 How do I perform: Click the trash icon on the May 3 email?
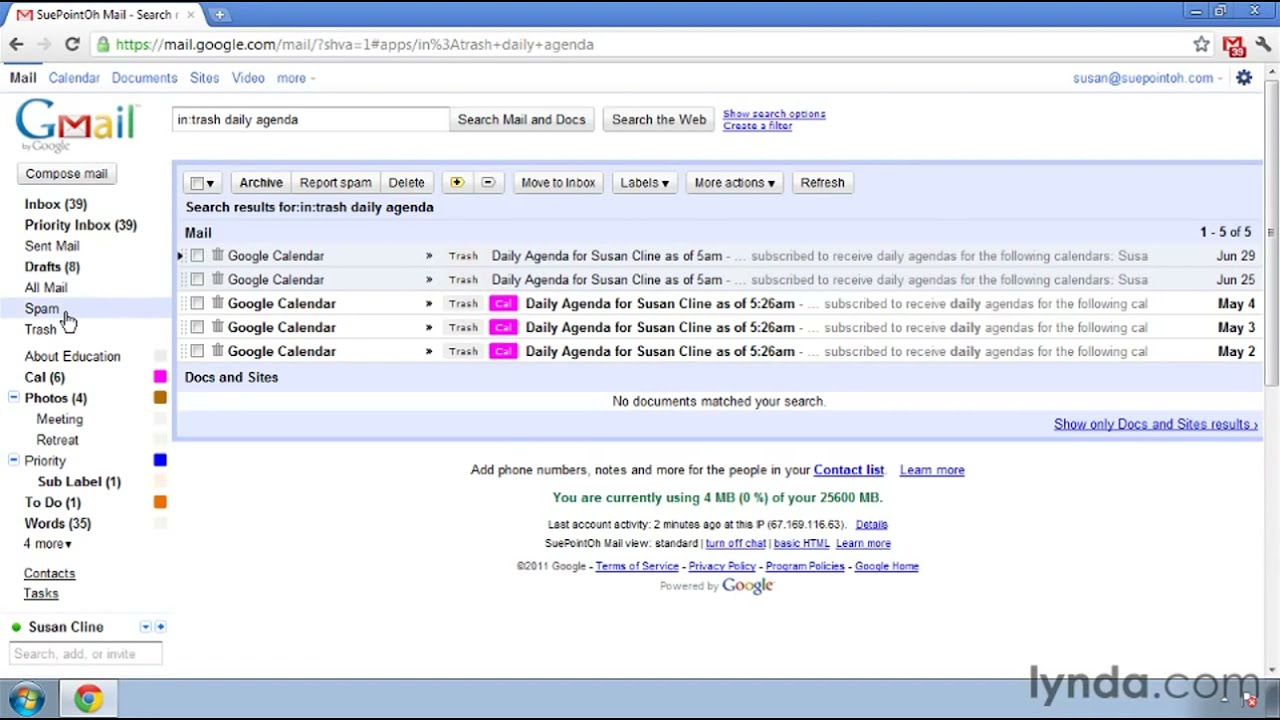217,327
